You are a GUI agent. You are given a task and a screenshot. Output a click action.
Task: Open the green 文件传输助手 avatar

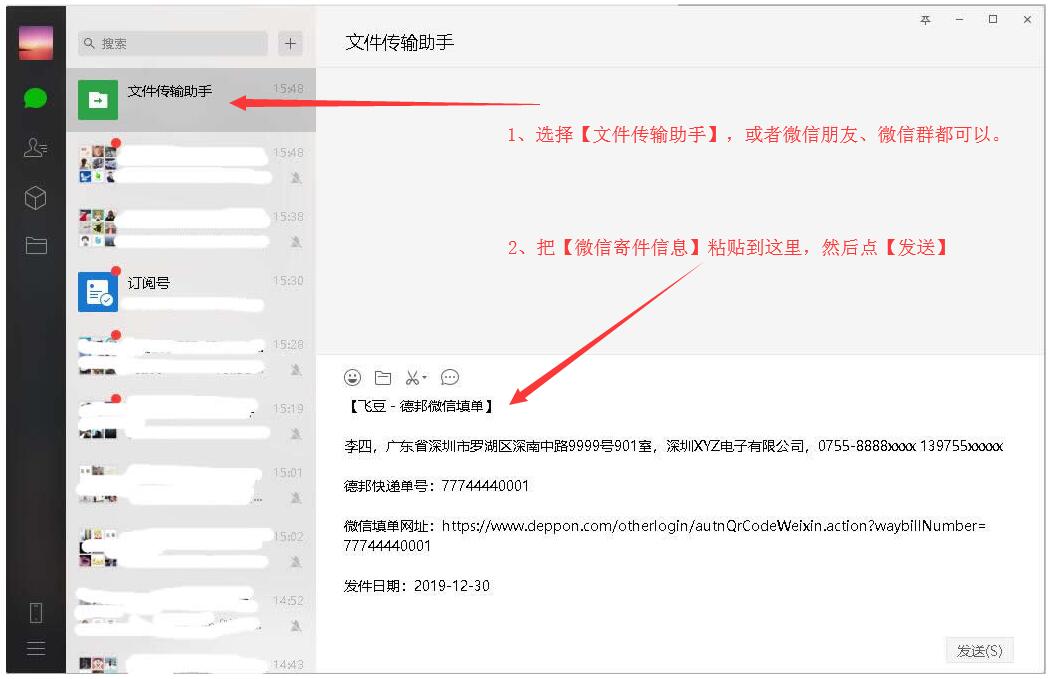tap(98, 100)
